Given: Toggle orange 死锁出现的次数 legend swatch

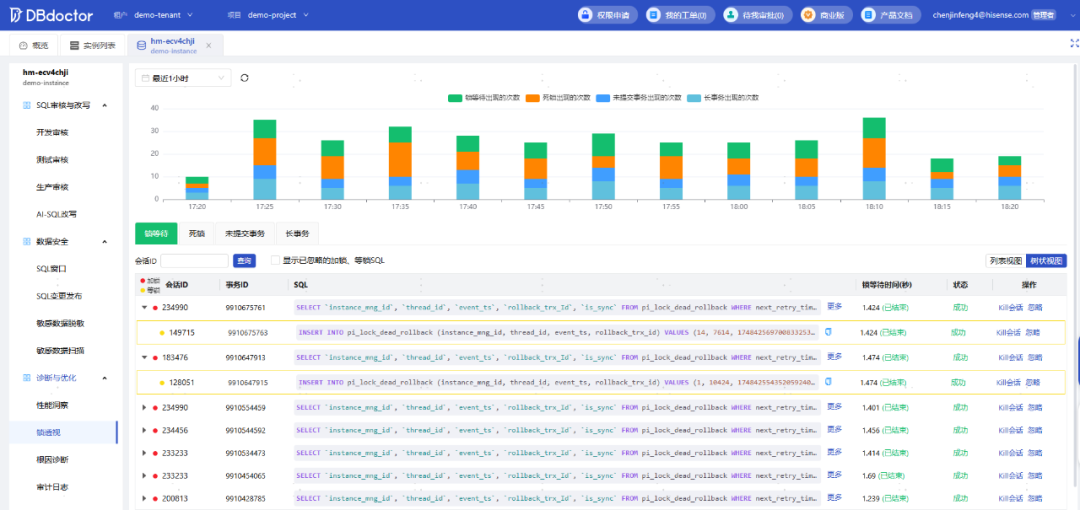Looking at the screenshot, I should (532, 98).
